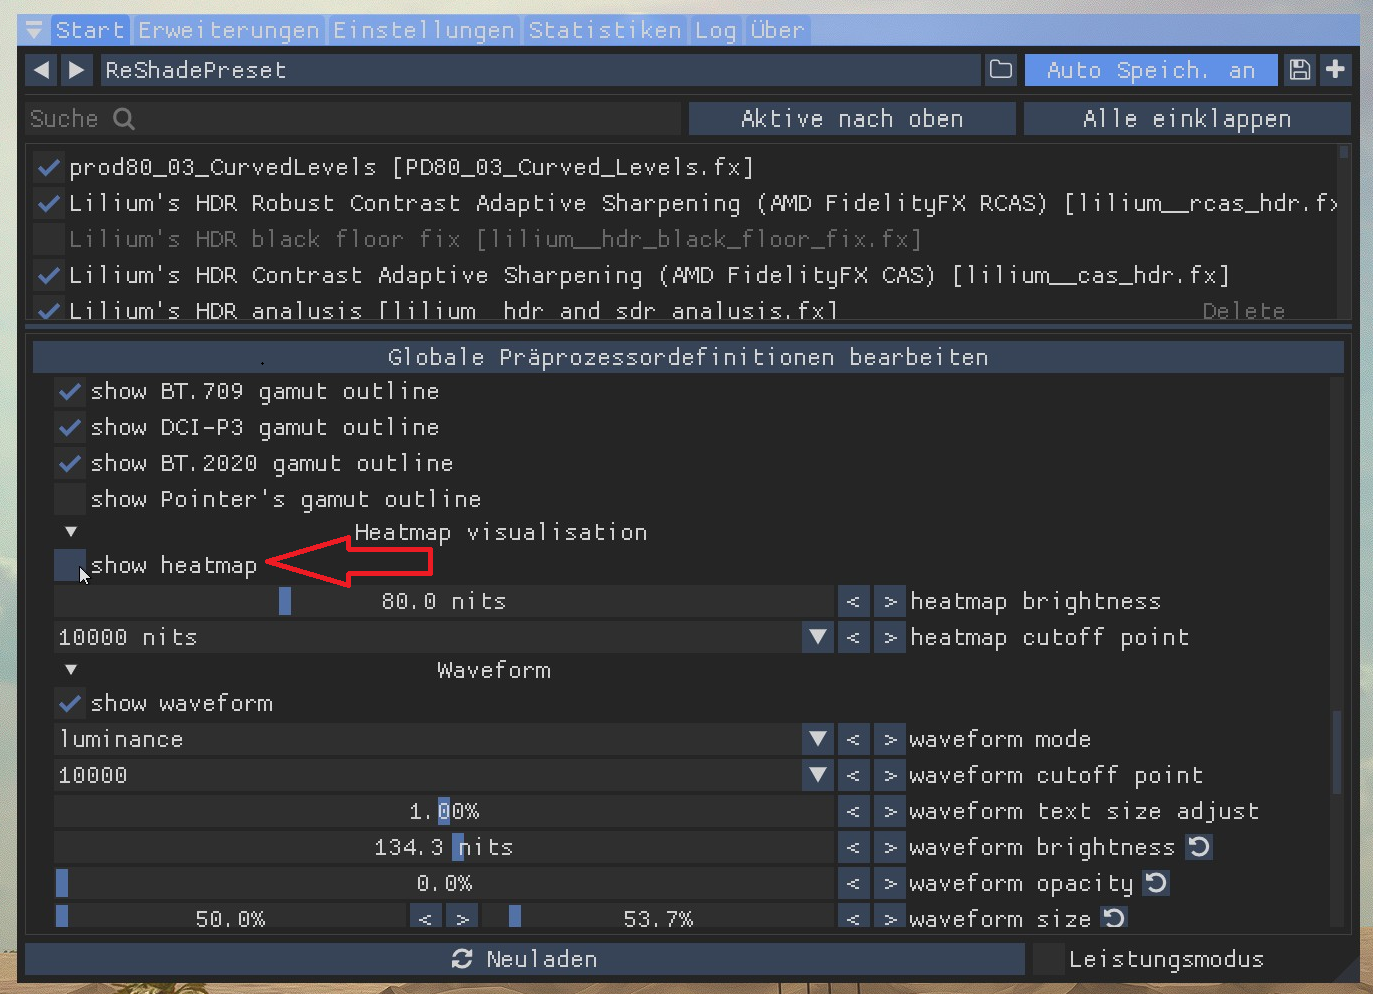
Task: Open the waveform mode dropdown showing luminance
Action: click(818, 739)
